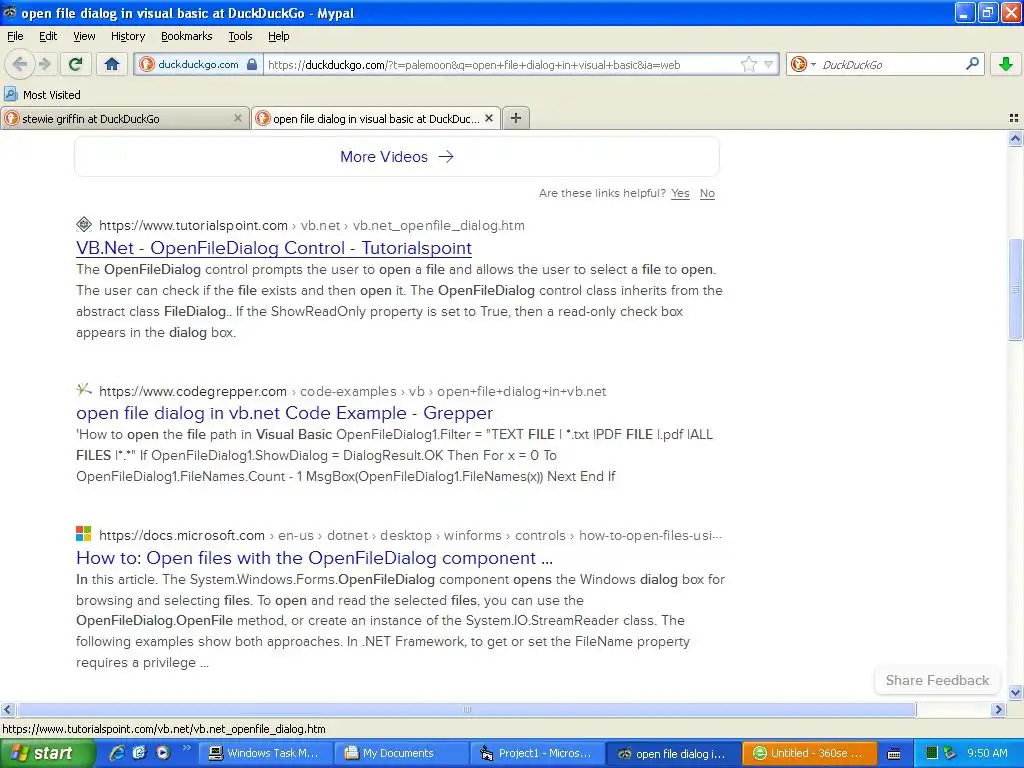
Task: Click the vertical scrollbar down arrow
Action: click(x=1016, y=692)
